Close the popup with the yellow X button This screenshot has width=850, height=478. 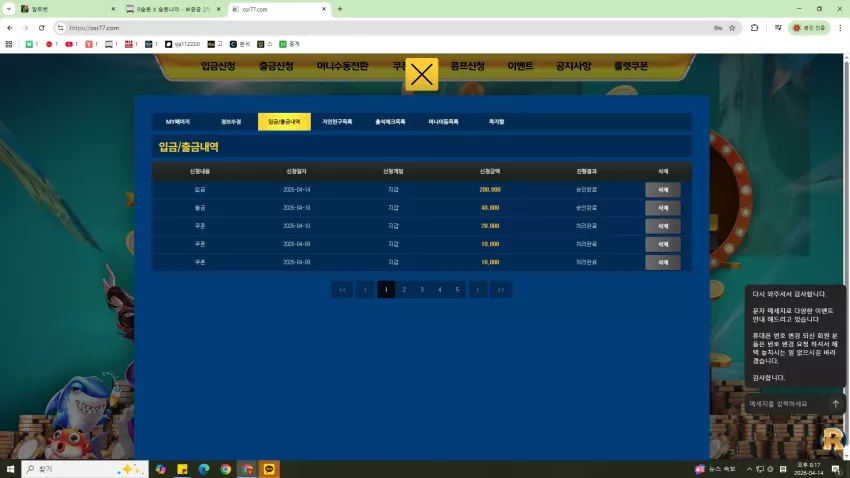[422, 74]
